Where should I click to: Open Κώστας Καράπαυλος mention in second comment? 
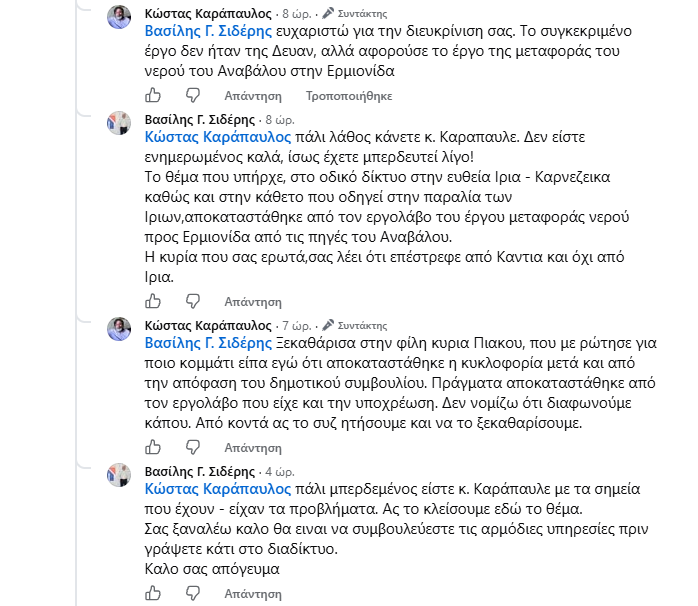(x=218, y=137)
